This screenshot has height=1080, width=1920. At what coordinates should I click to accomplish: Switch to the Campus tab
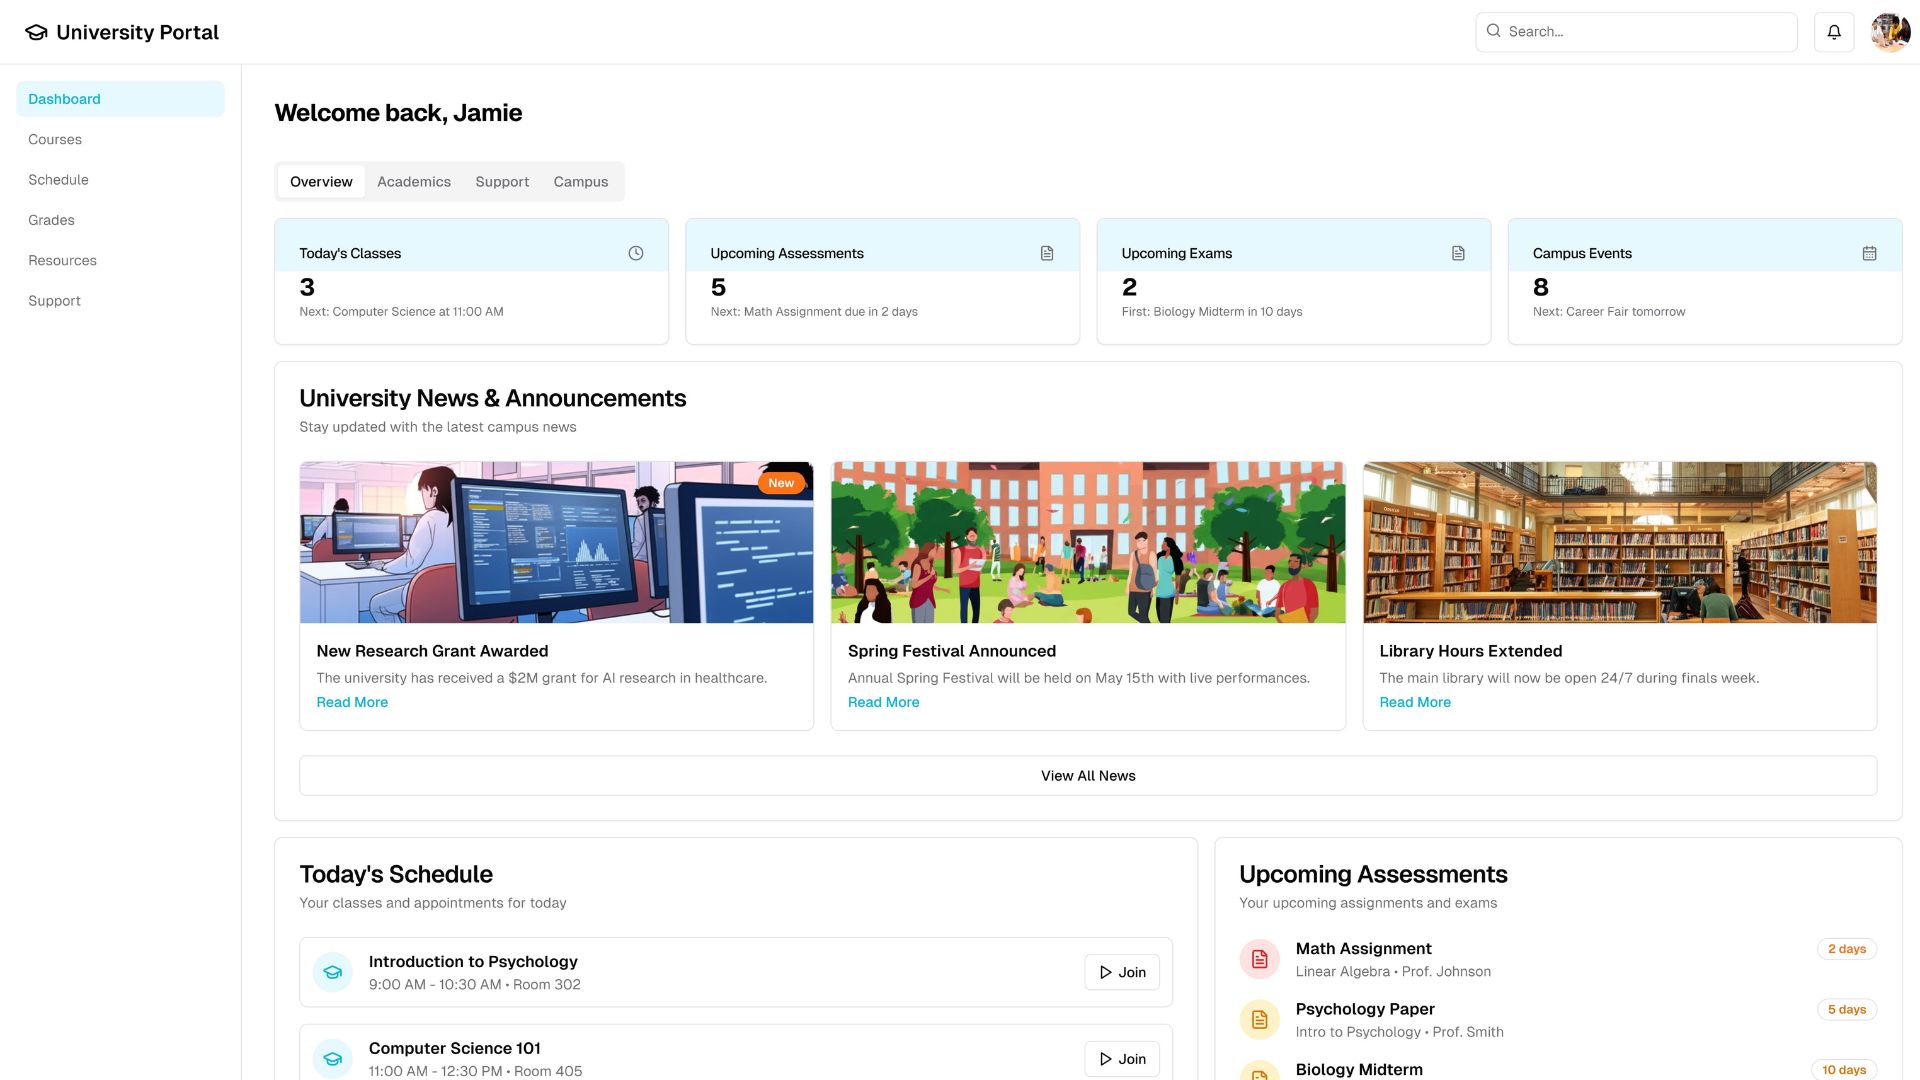(581, 181)
